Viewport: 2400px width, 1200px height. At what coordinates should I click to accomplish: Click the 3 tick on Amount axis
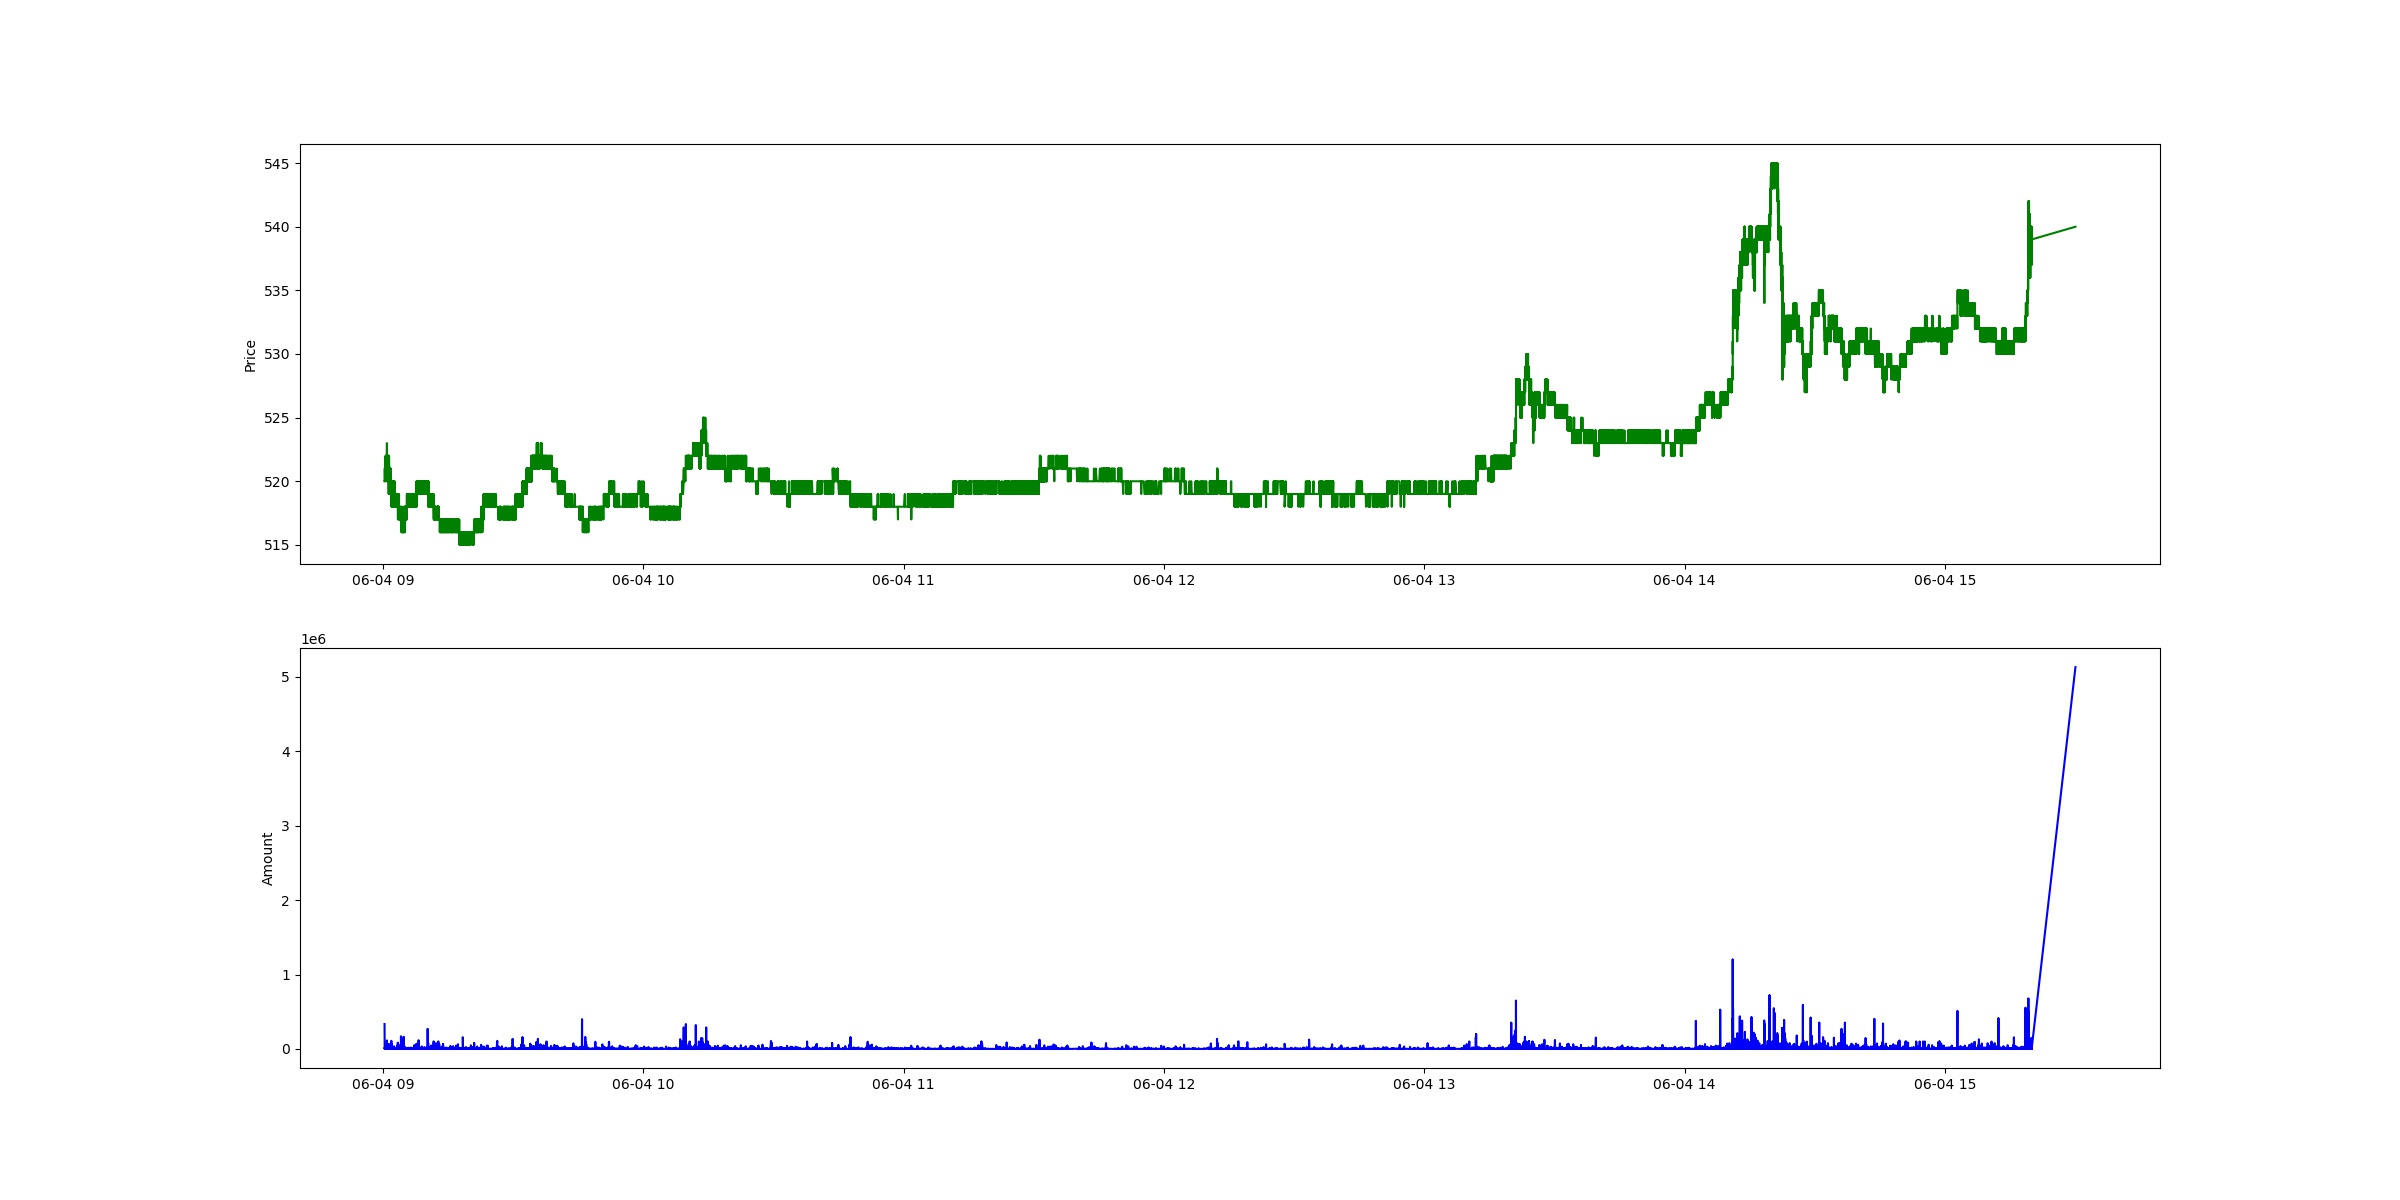[x=285, y=827]
